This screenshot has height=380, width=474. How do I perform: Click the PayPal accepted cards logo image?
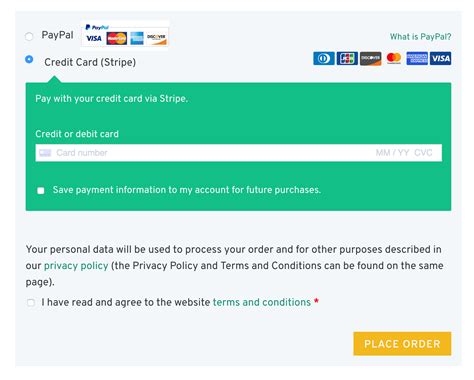(x=125, y=34)
